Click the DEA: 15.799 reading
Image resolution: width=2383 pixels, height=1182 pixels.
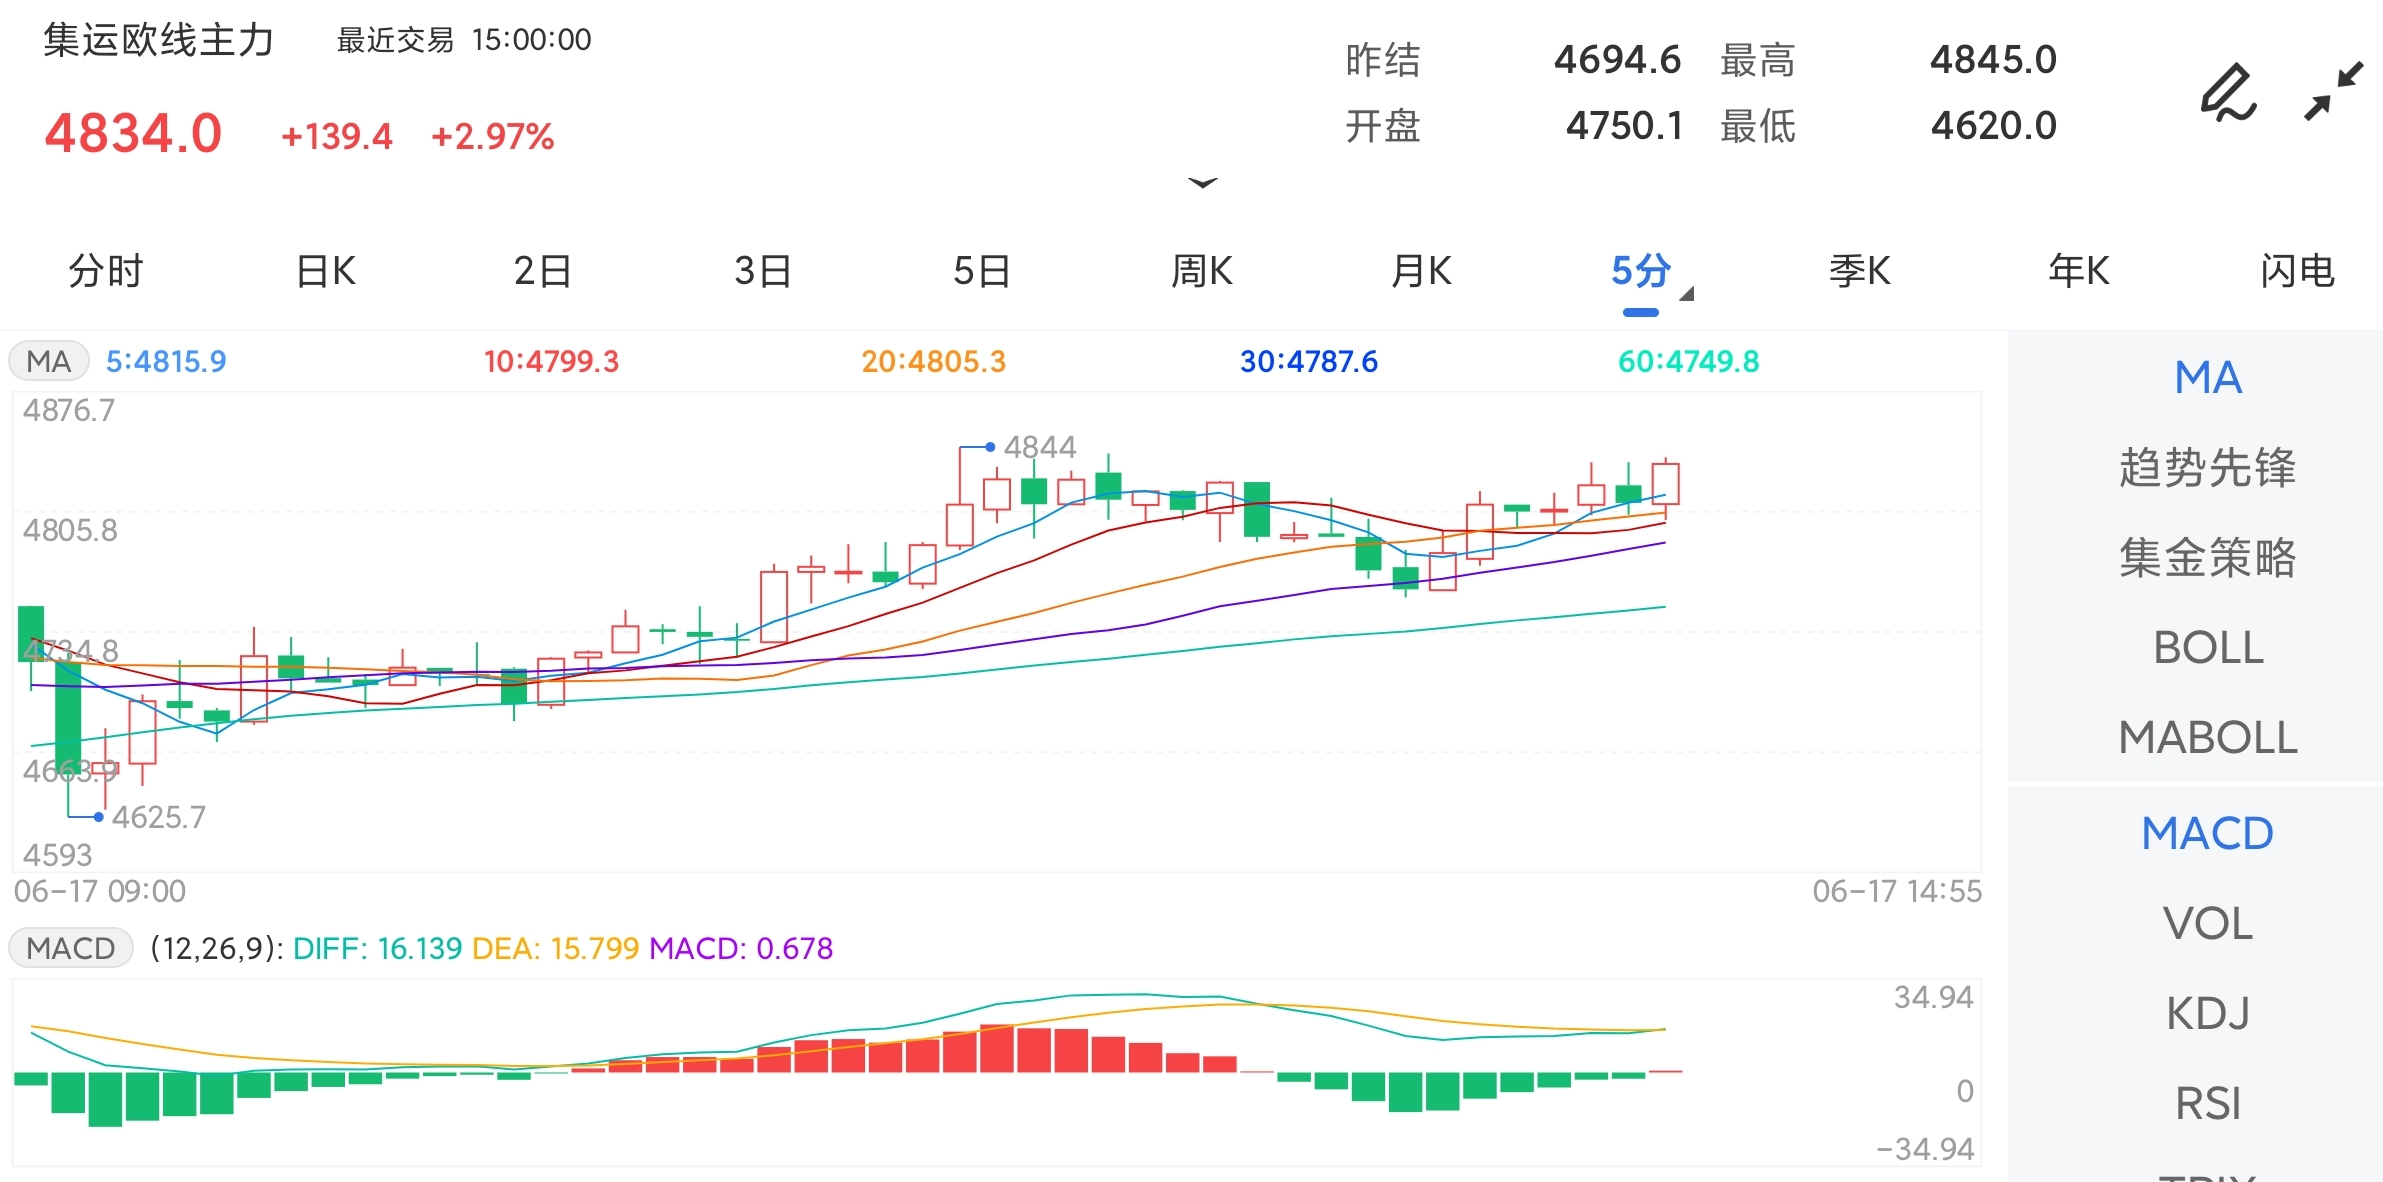click(x=555, y=948)
